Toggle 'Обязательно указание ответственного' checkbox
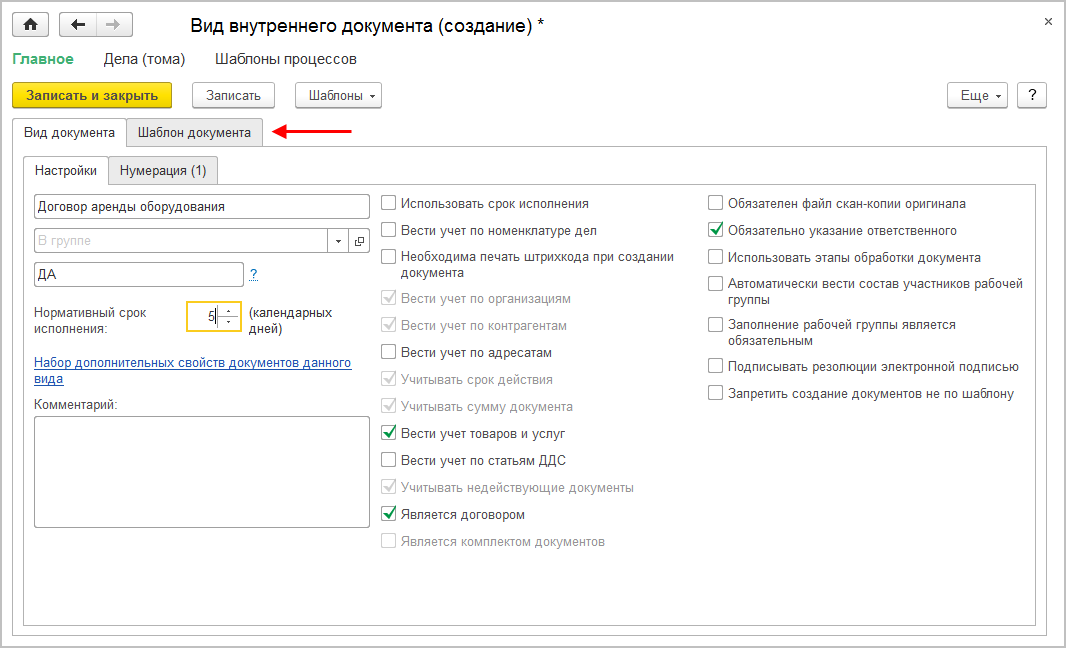Image resolution: width=1066 pixels, height=648 pixels. 716,230
